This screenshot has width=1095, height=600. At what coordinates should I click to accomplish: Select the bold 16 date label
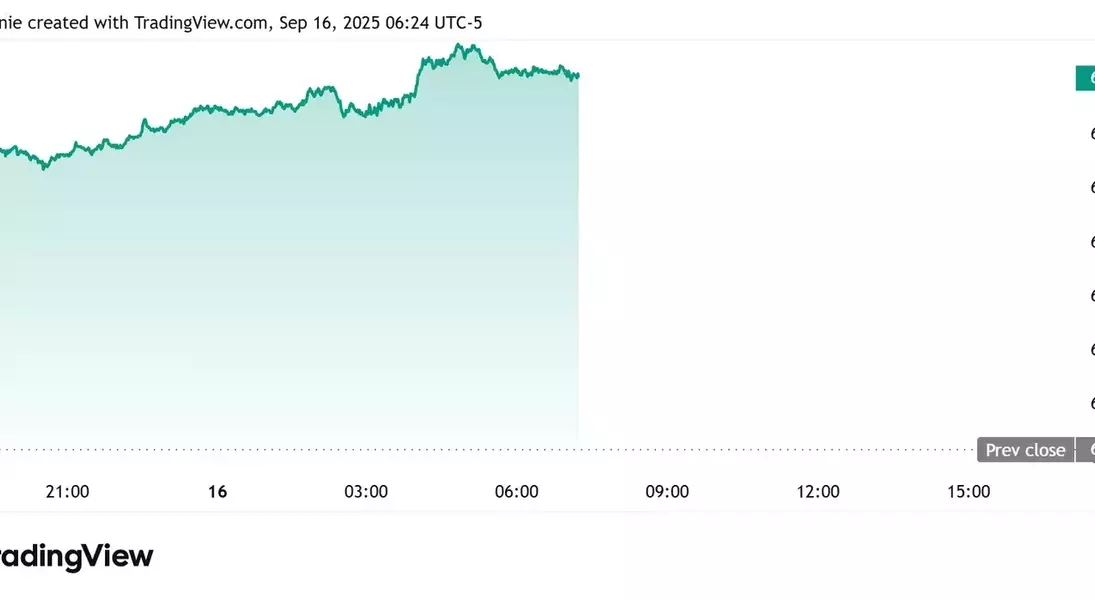coord(217,492)
